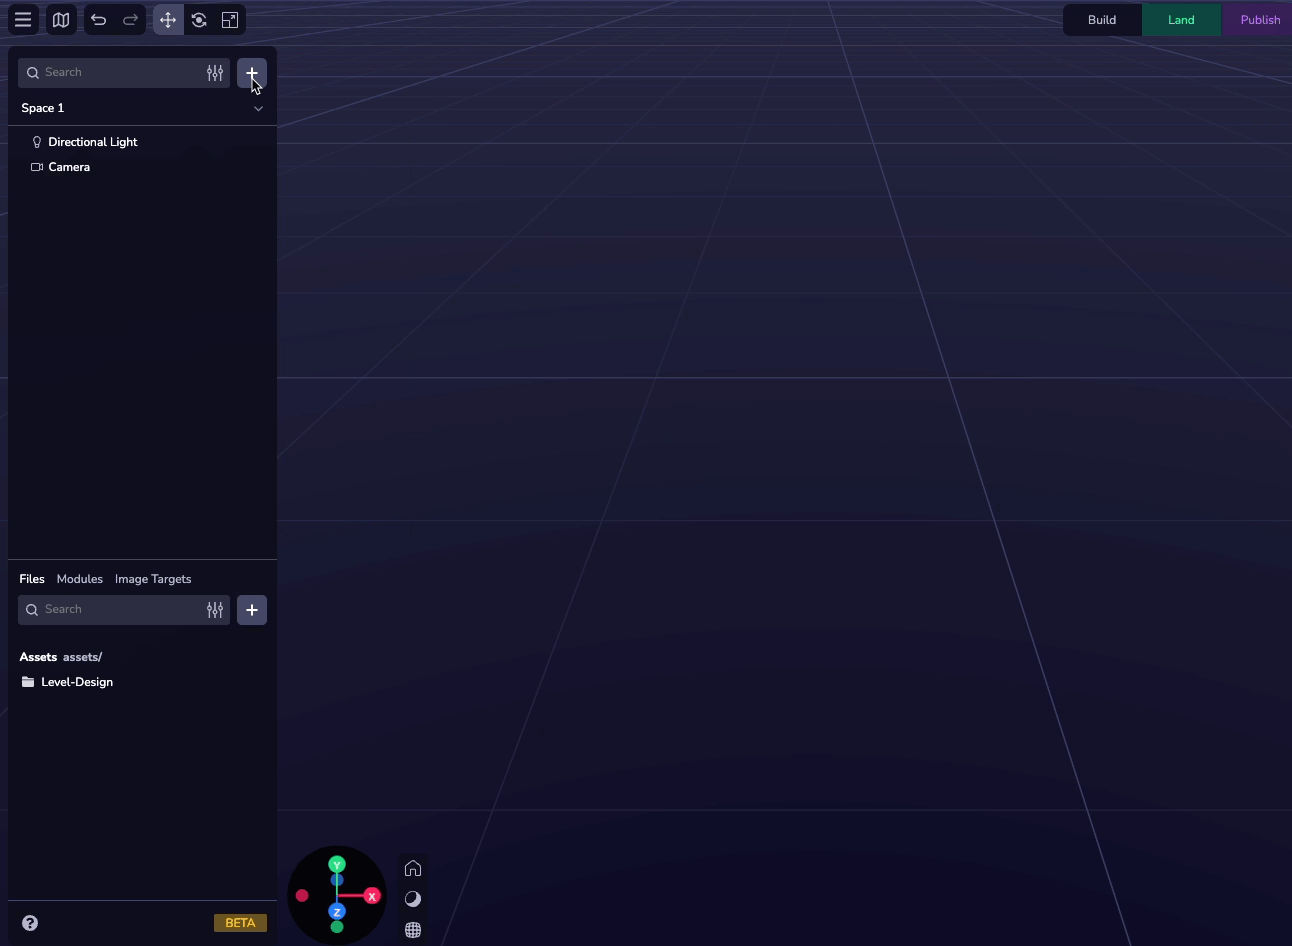Open the map view icon in the toolbar
The width and height of the screenshot is (1292, 946).
(60, 19)
